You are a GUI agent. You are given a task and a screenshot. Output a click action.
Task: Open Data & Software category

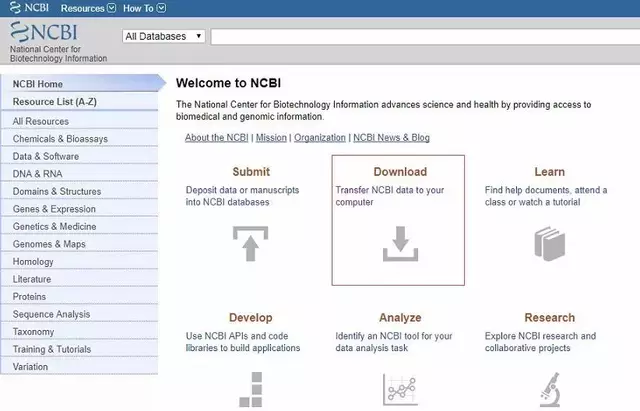(80, 156)
